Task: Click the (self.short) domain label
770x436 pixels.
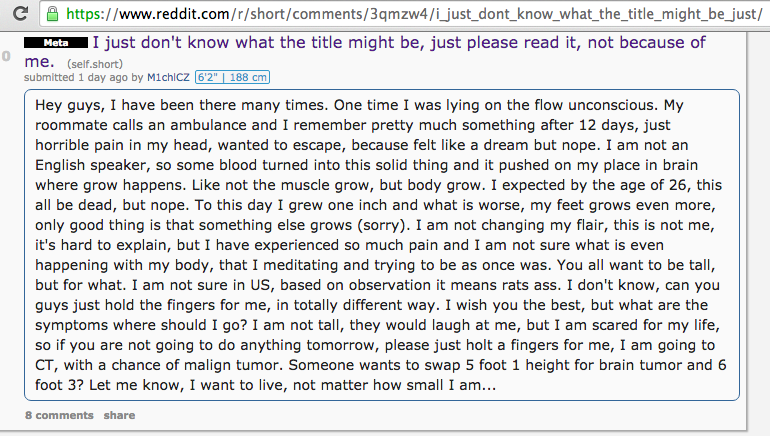Action: tap(95, 64)
